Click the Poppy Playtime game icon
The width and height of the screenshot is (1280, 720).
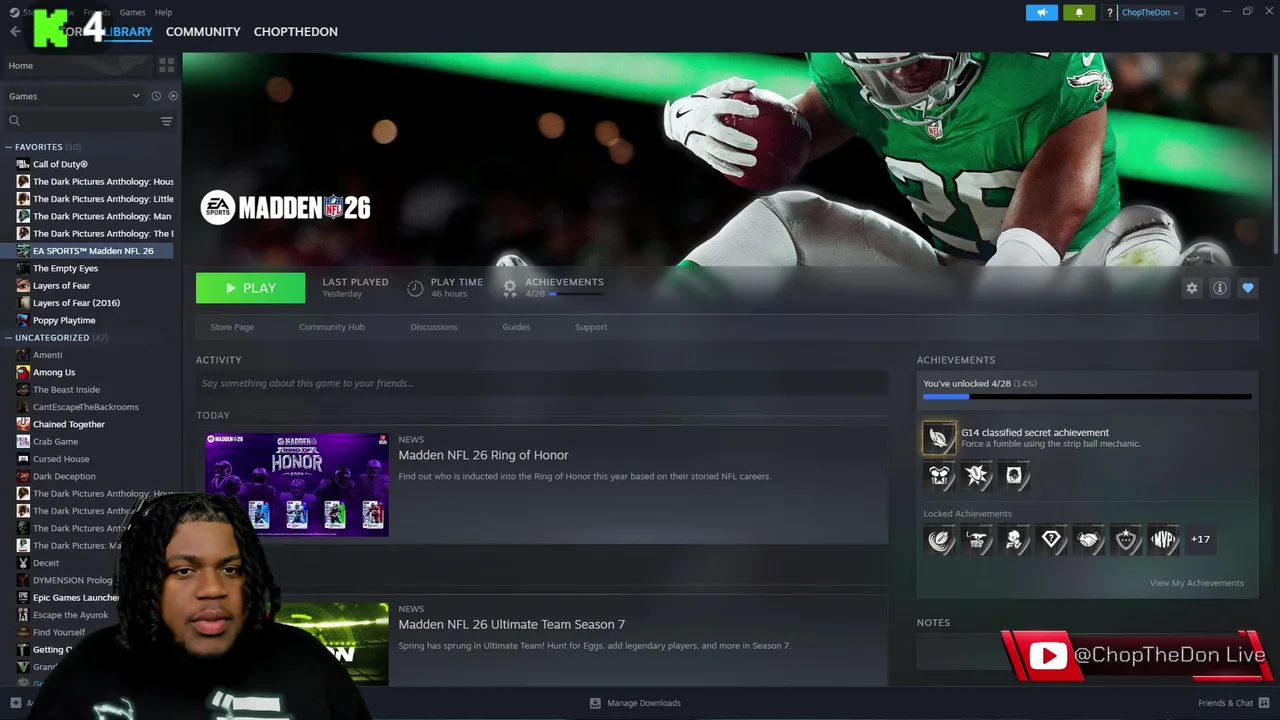[23, 320]
